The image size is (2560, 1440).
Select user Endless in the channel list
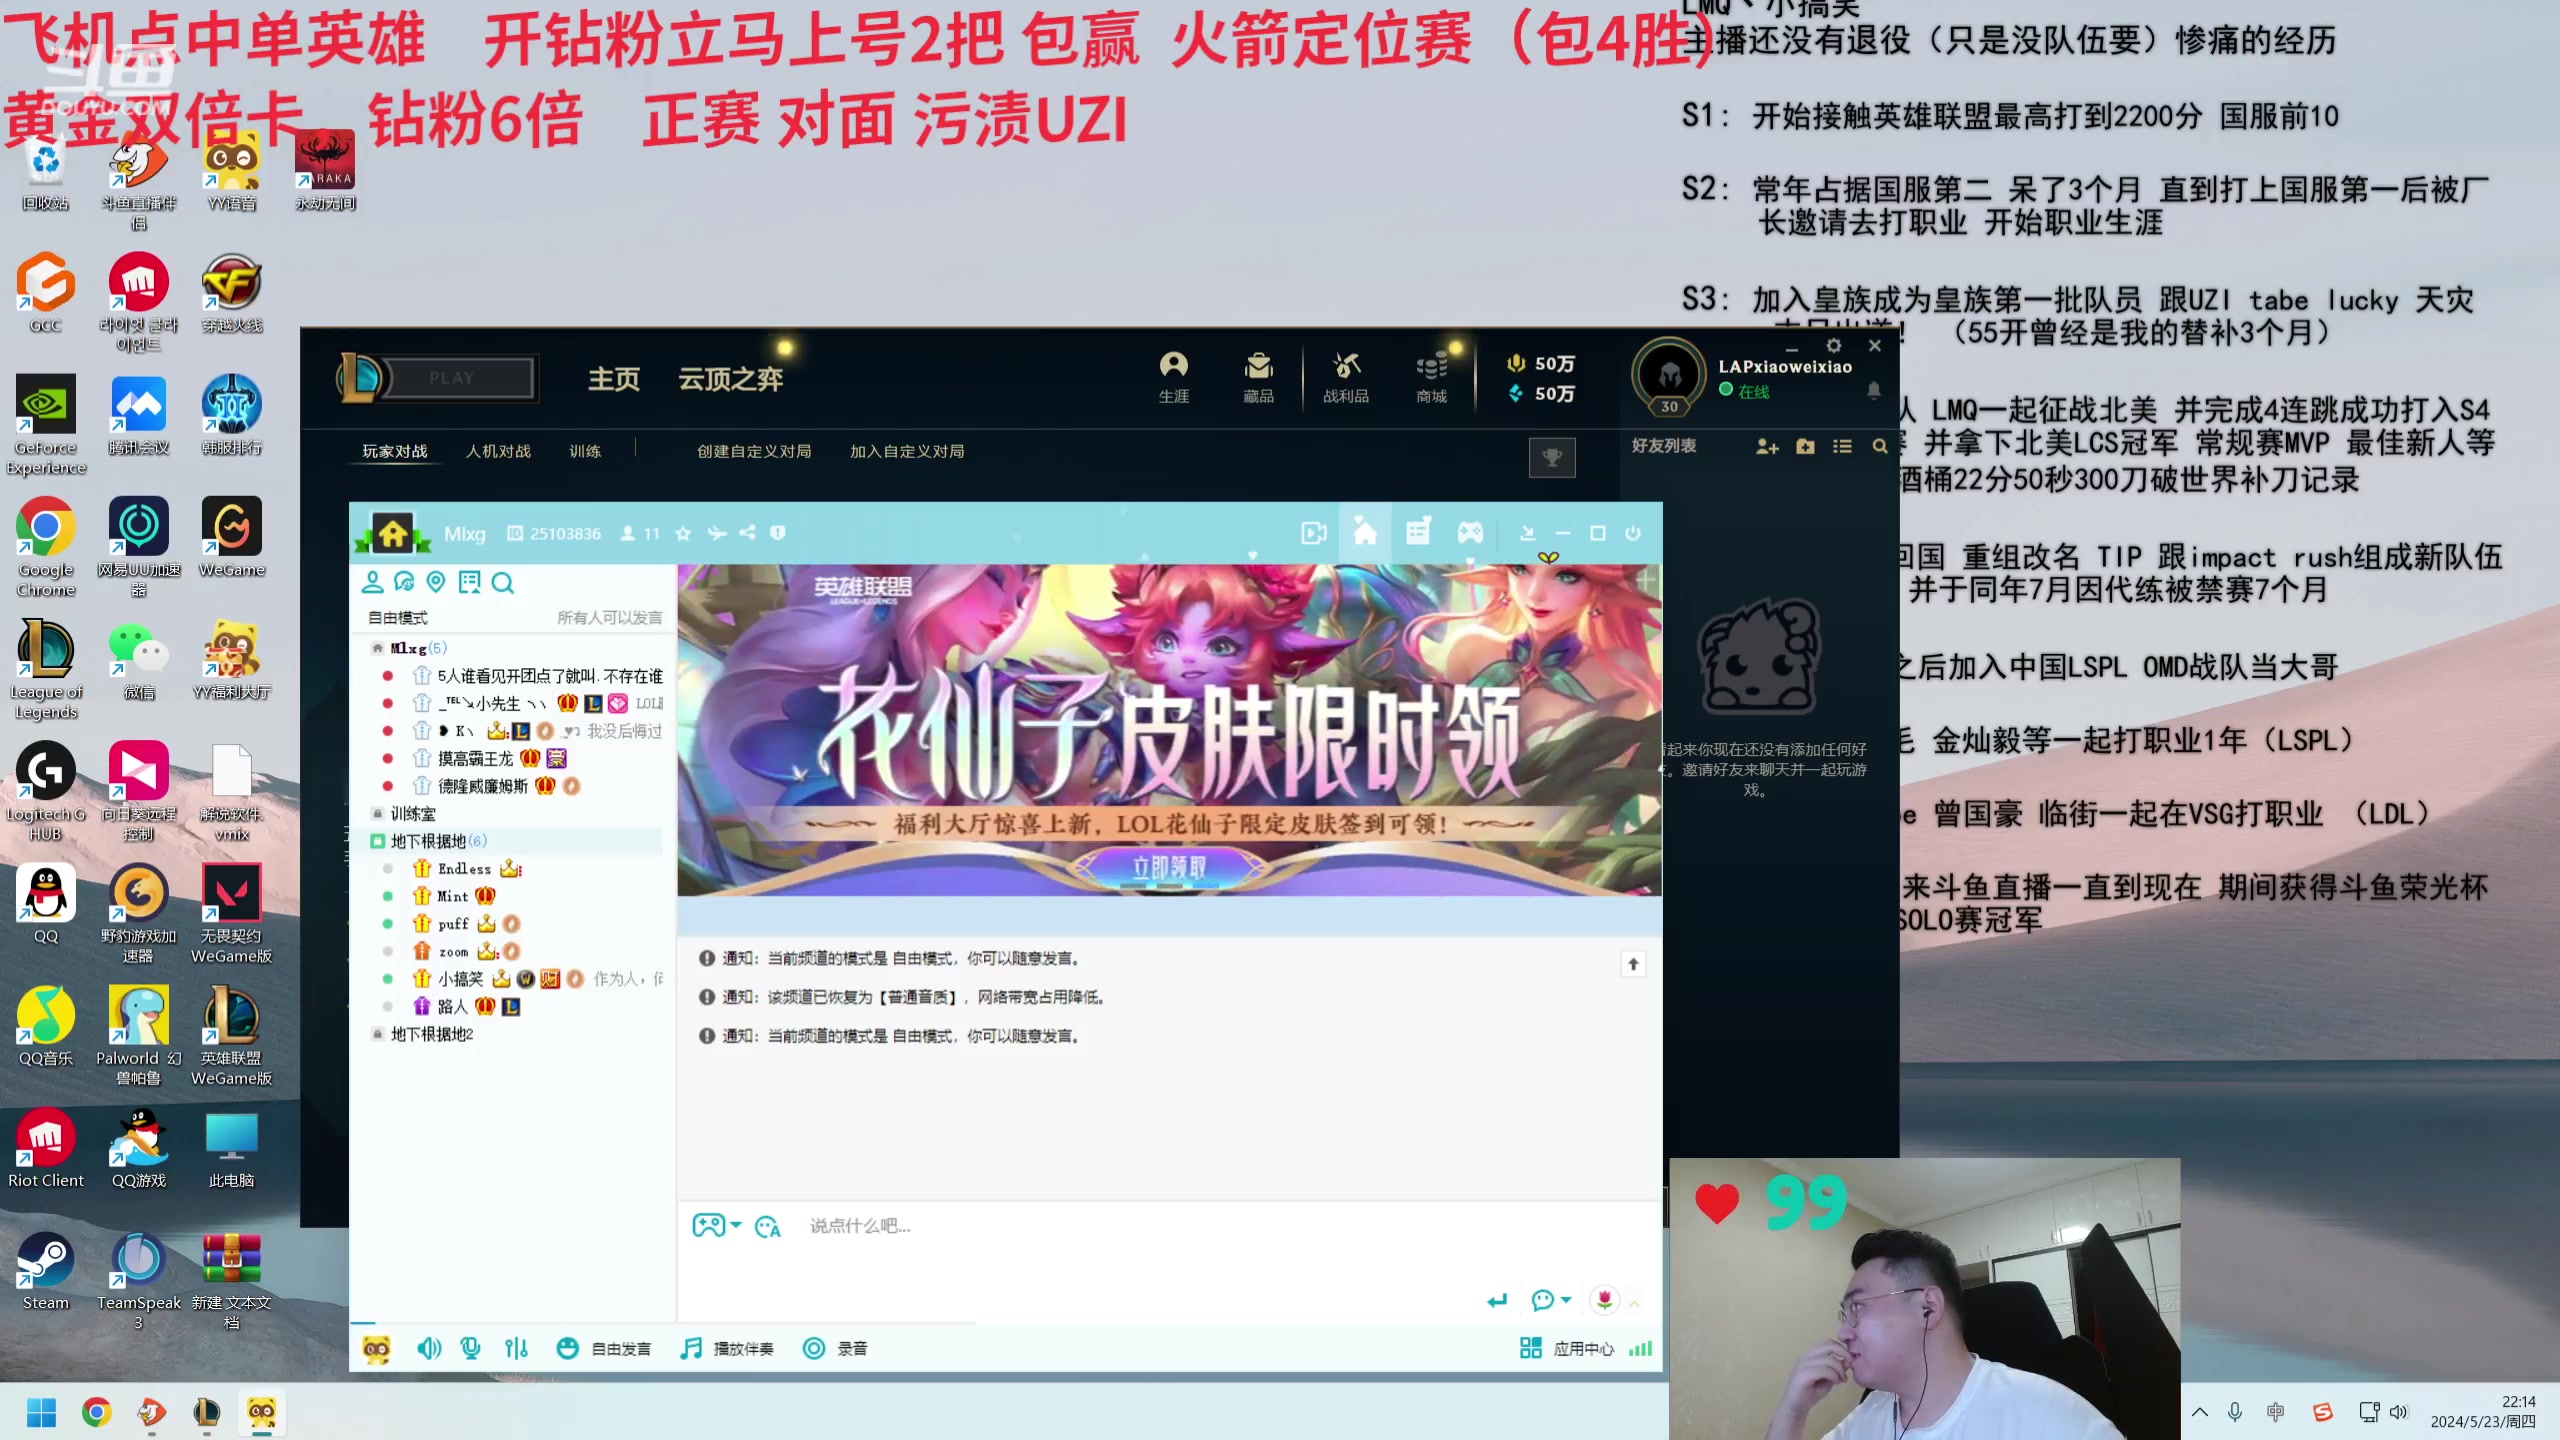pos(464,869)
